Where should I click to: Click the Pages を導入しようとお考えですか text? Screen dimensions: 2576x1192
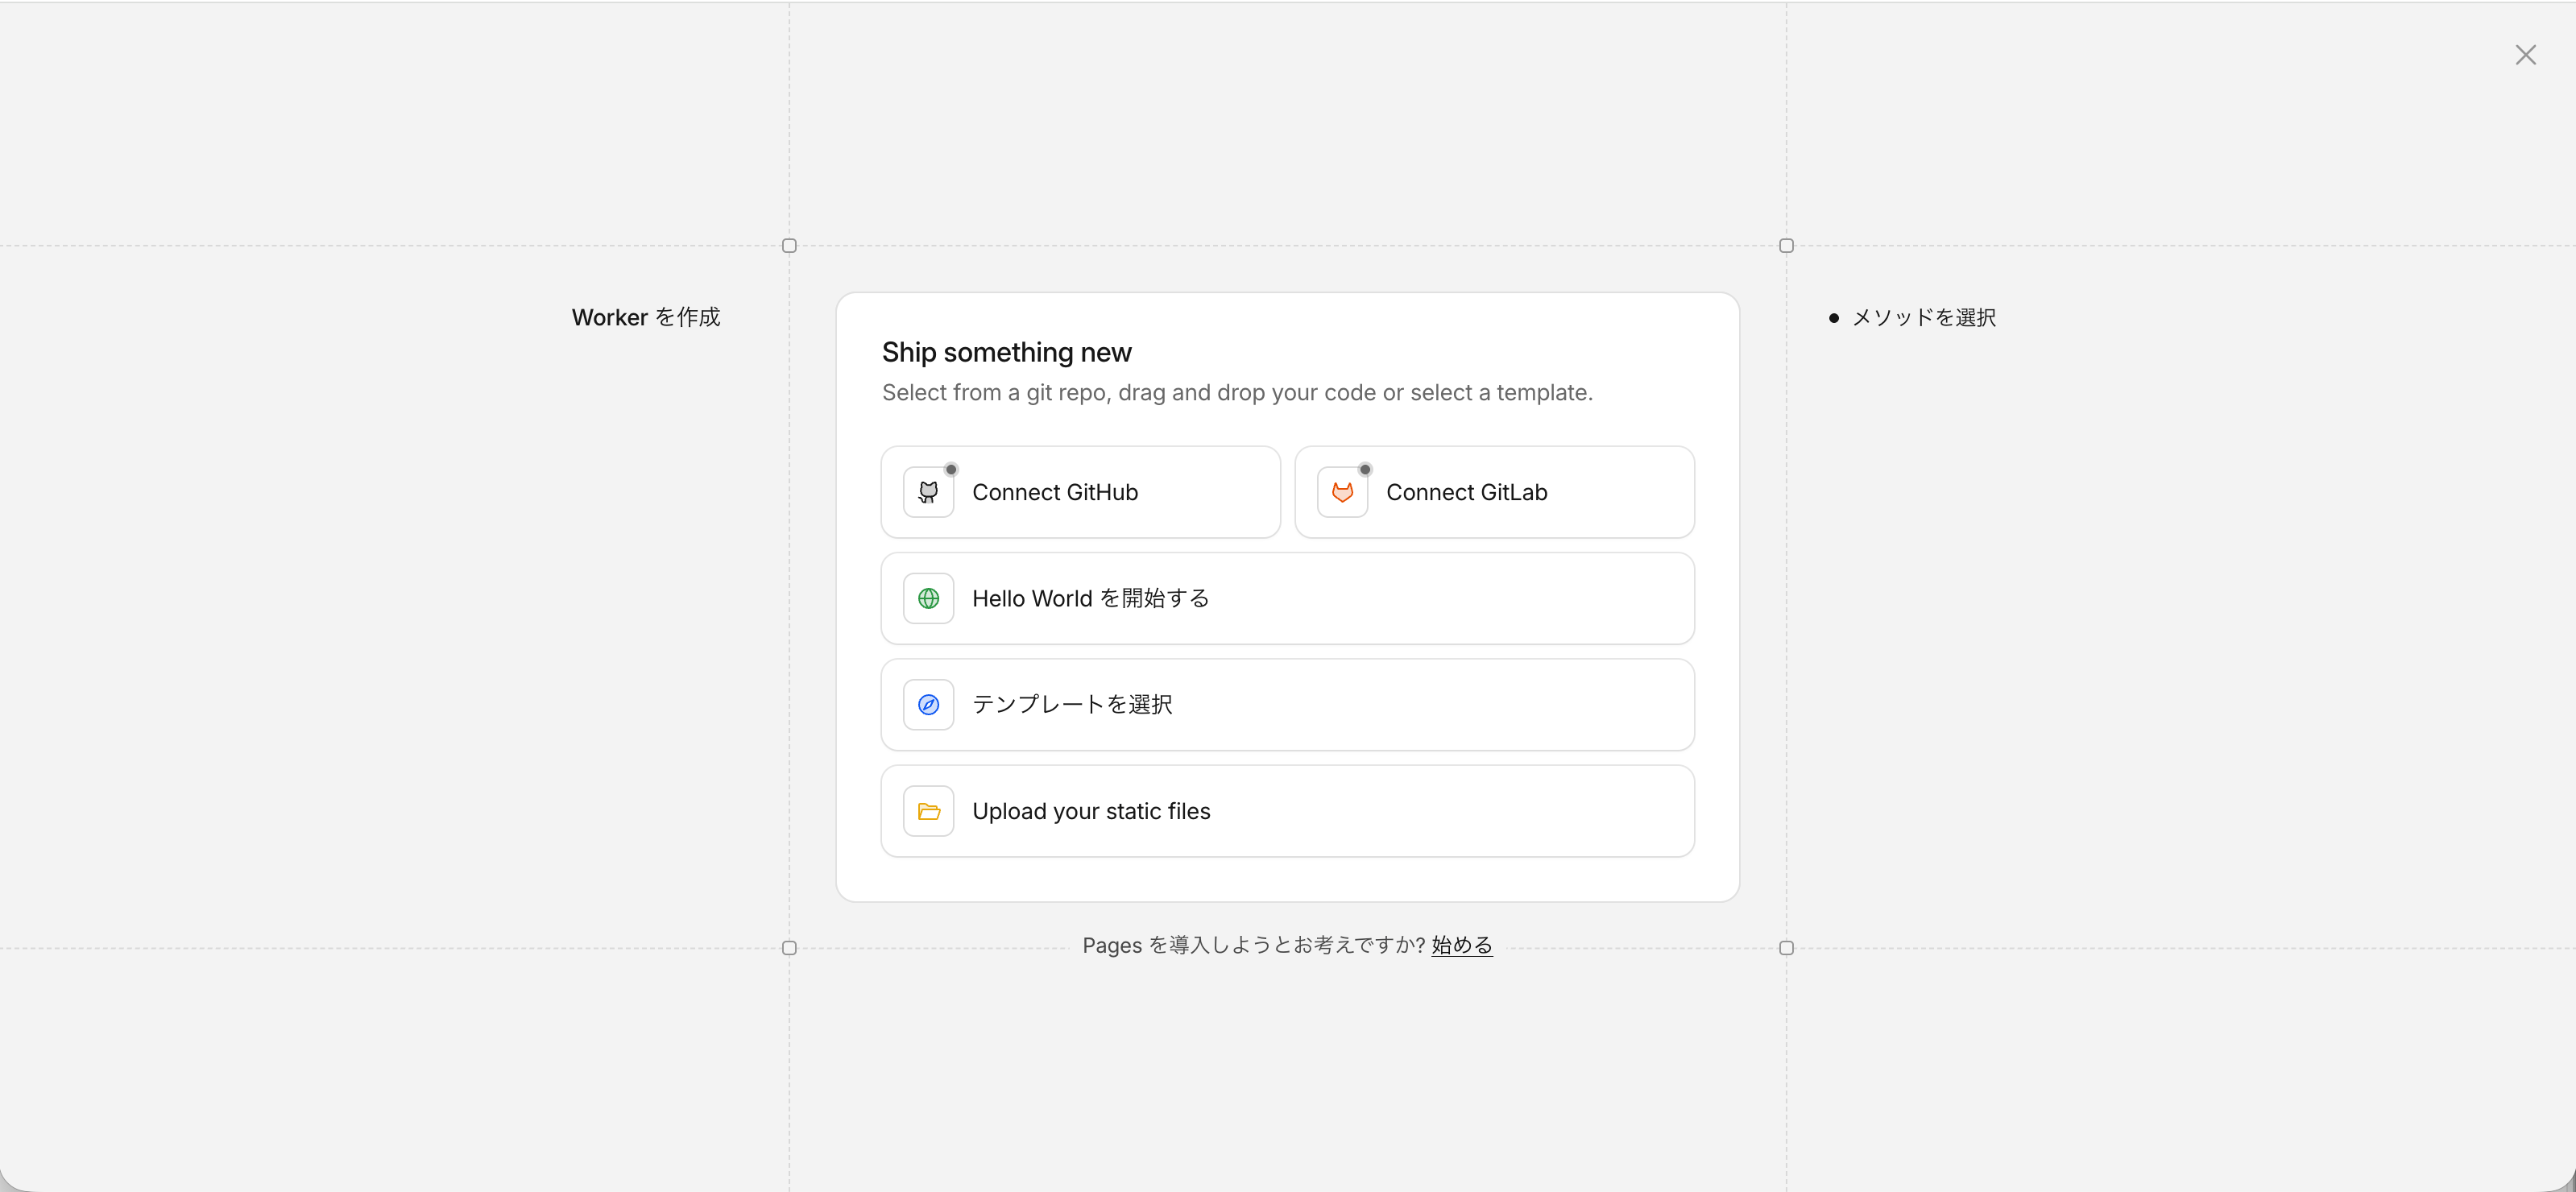(x=1252, y=945)
